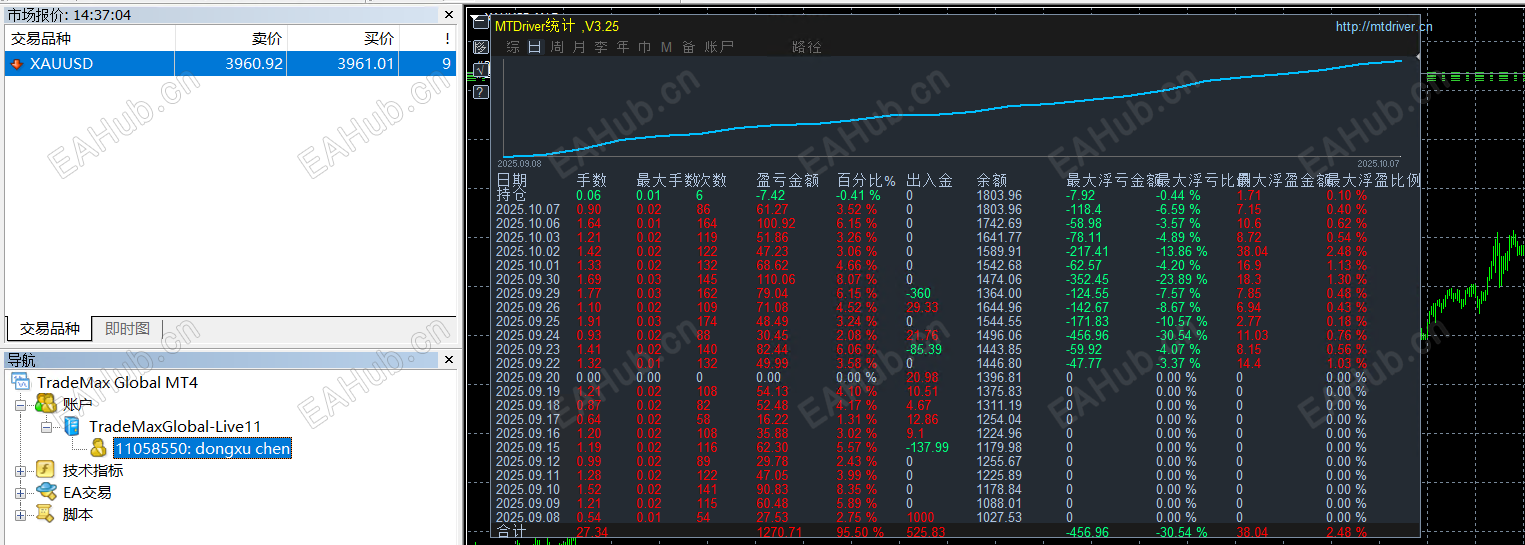Open the question mark help icon
The width and height of the screenshot is (1525, 545).
pyautogui.click(x=481, y=92)
